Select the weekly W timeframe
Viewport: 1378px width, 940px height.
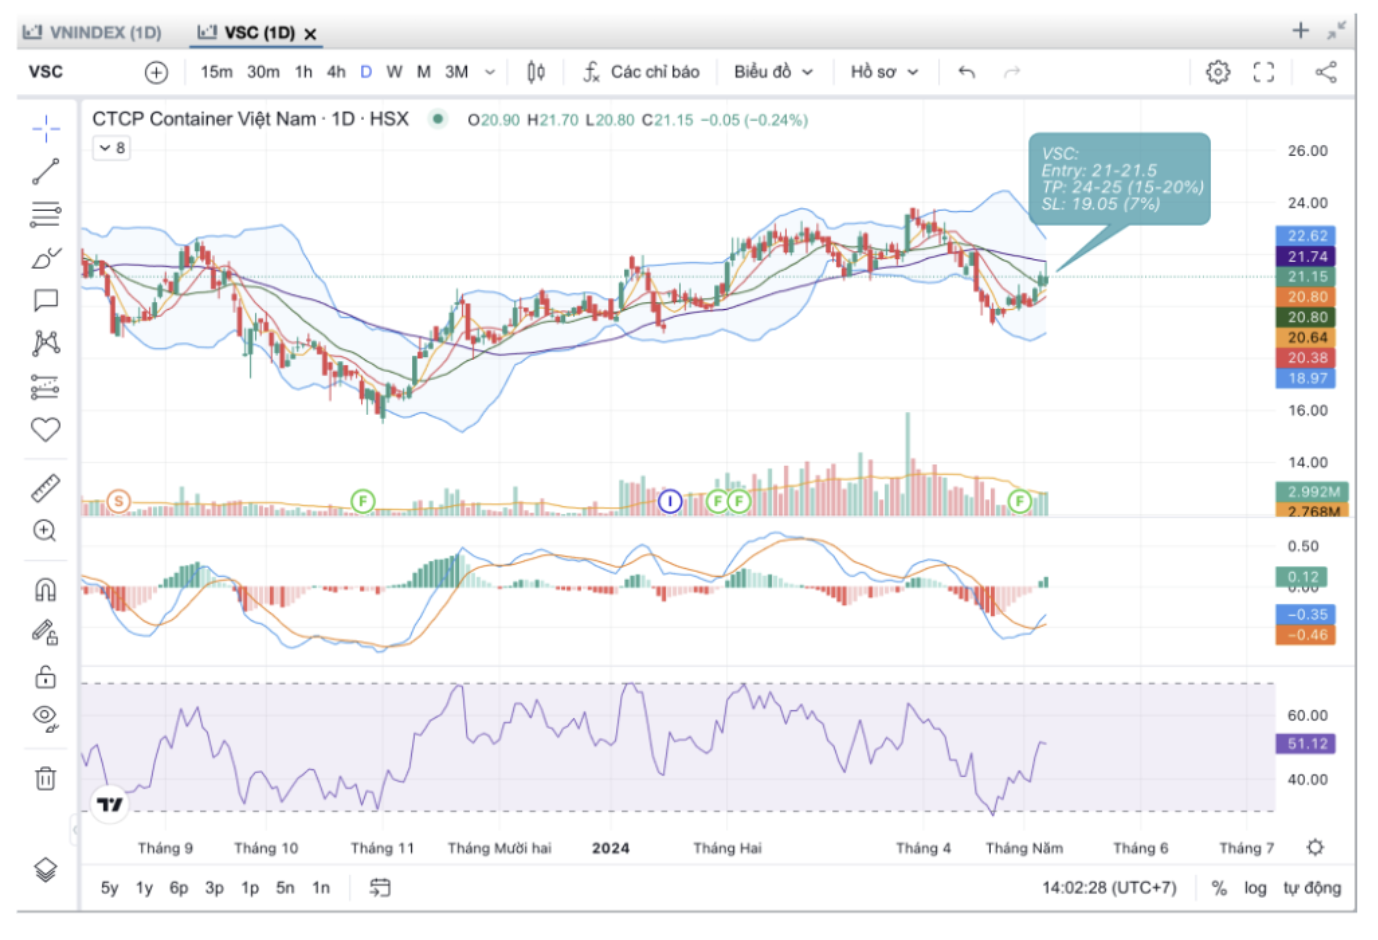394,72
